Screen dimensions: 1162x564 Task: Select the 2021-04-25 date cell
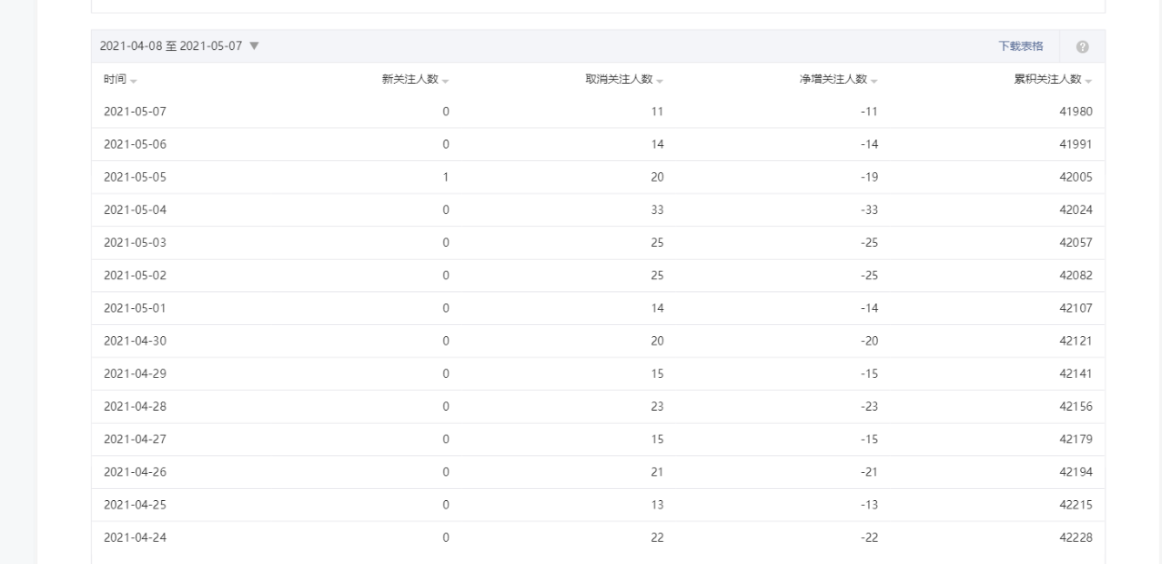pos(135,505)
